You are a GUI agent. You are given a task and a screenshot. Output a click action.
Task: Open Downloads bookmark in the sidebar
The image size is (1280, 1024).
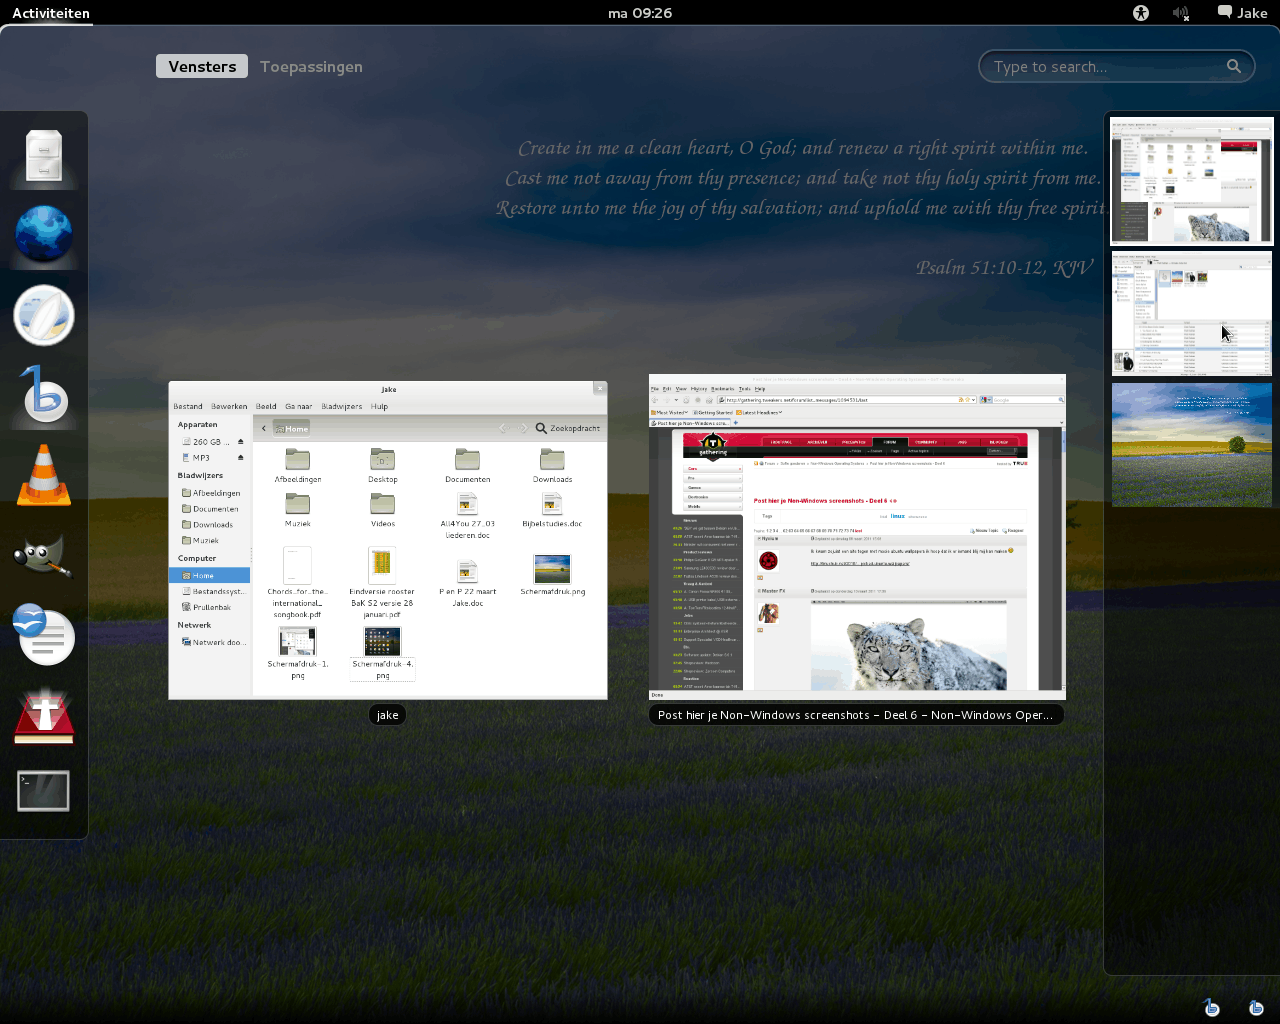[x=210, y=525]
